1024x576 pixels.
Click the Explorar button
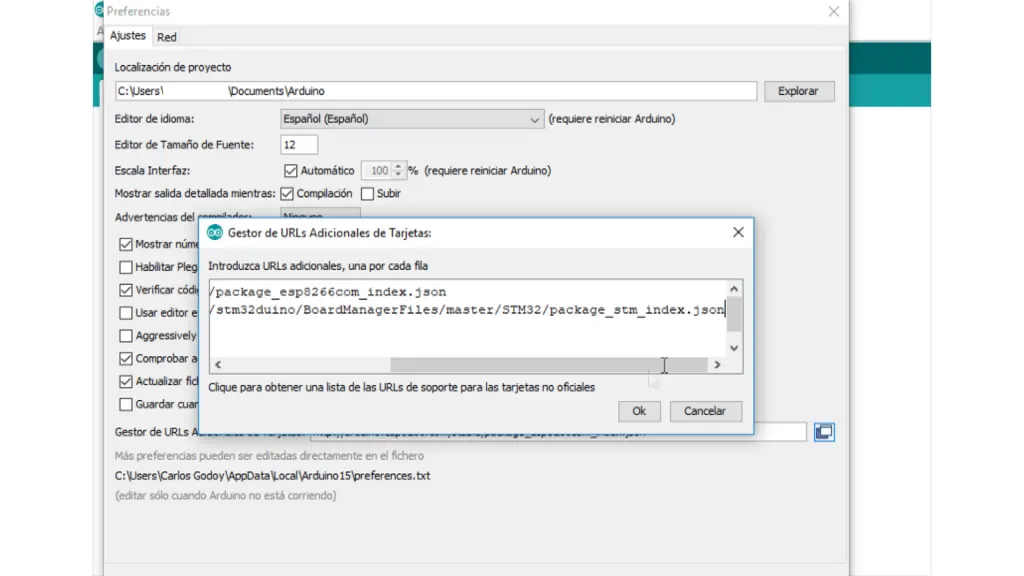[x=798, y=91]
